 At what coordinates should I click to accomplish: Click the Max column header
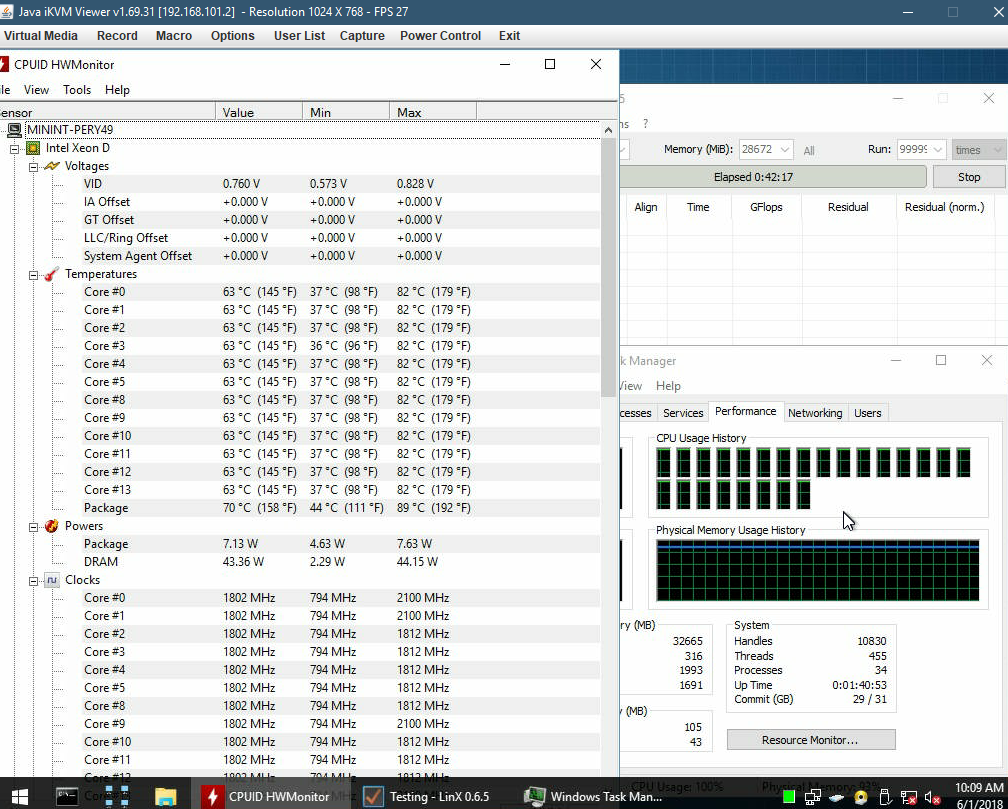pyautogui.click(x=433, y=113)
